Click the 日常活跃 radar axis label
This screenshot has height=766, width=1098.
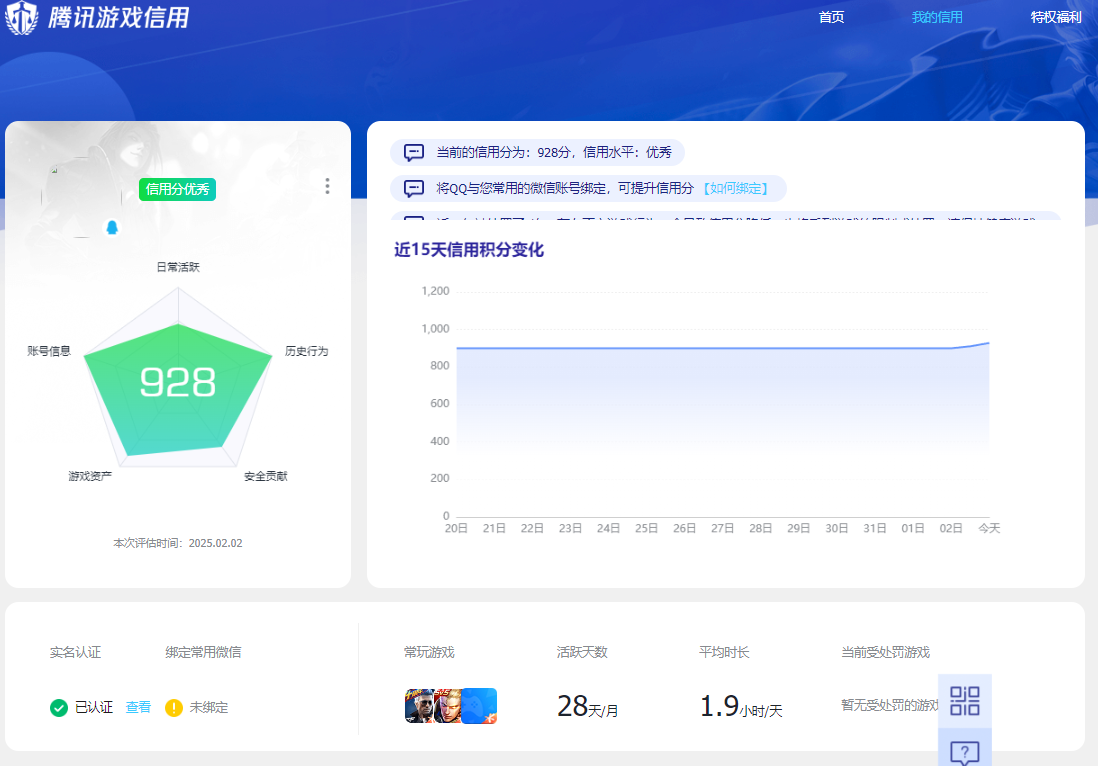coord(178,267)
